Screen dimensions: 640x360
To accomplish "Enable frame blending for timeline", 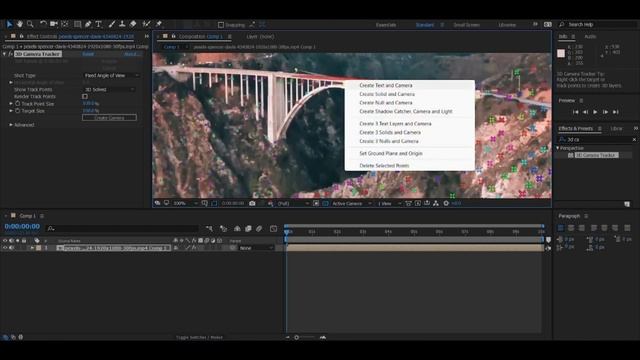I will point(248,229).
